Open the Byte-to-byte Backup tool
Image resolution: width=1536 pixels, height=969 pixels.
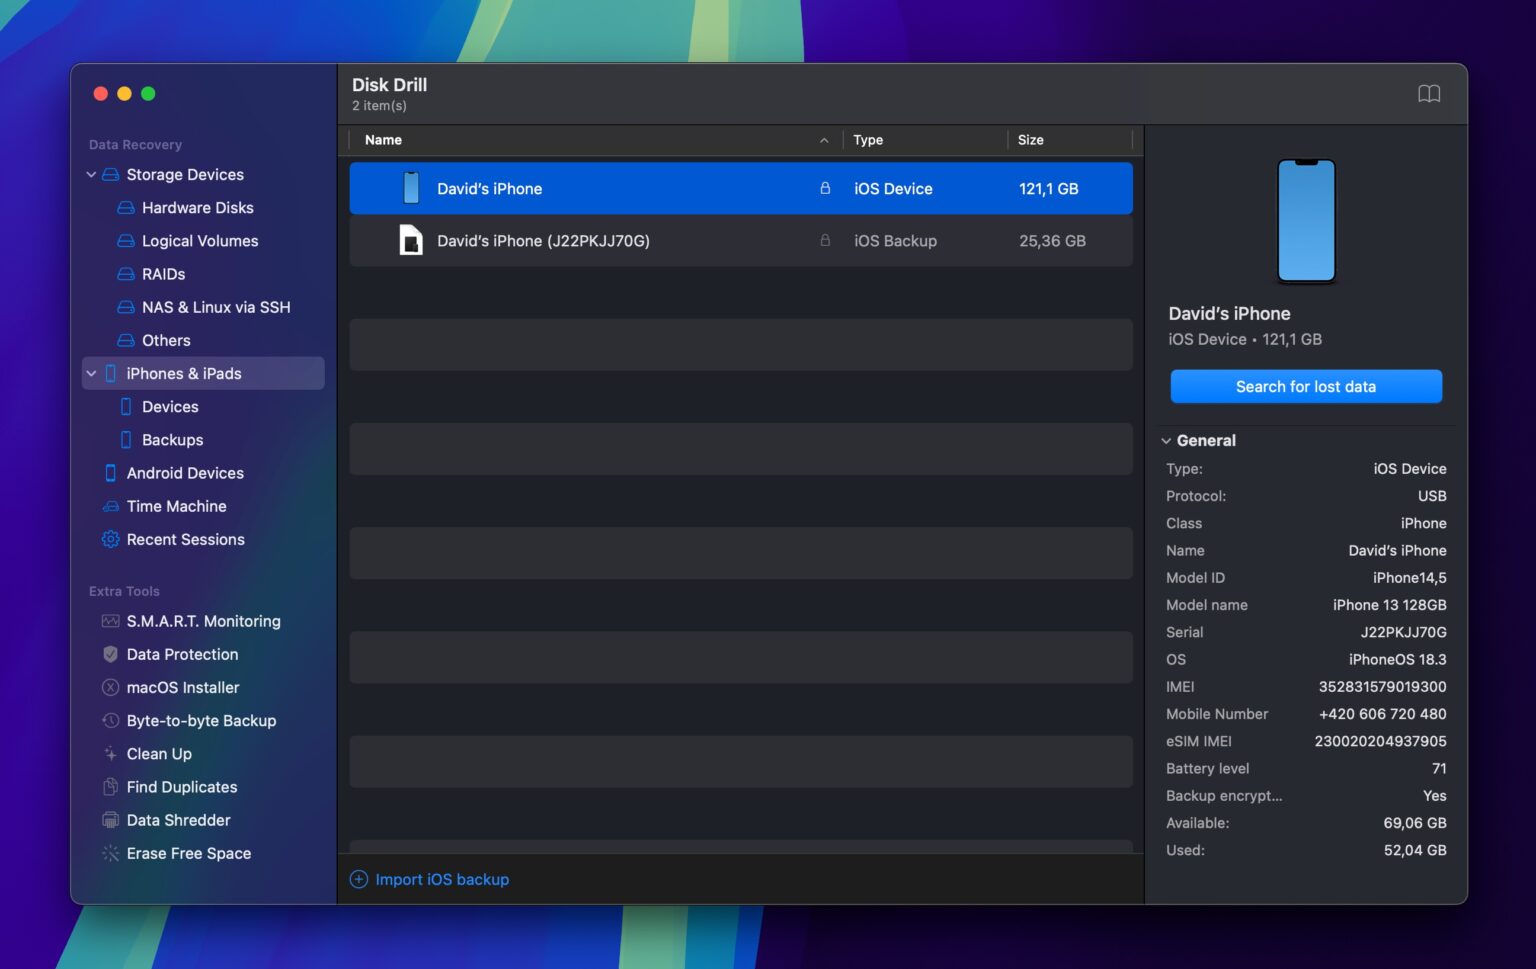(x=201, y=720)
